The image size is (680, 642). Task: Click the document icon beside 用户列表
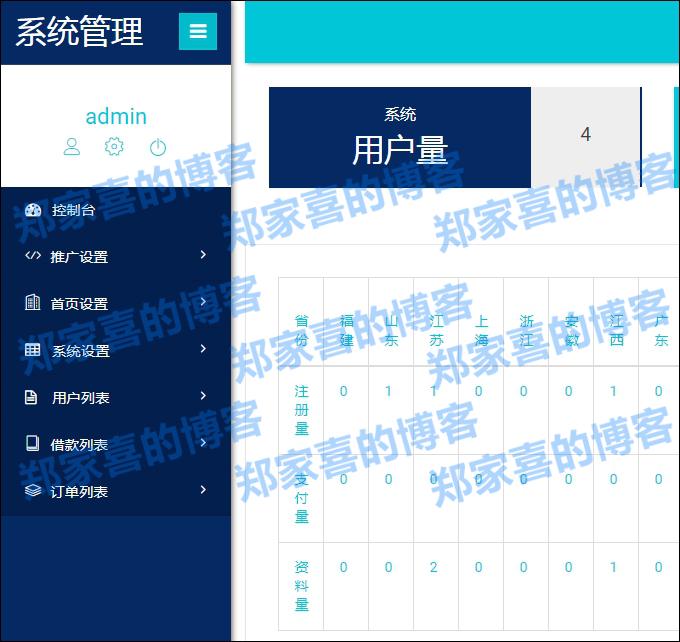[x=31, y=397]
